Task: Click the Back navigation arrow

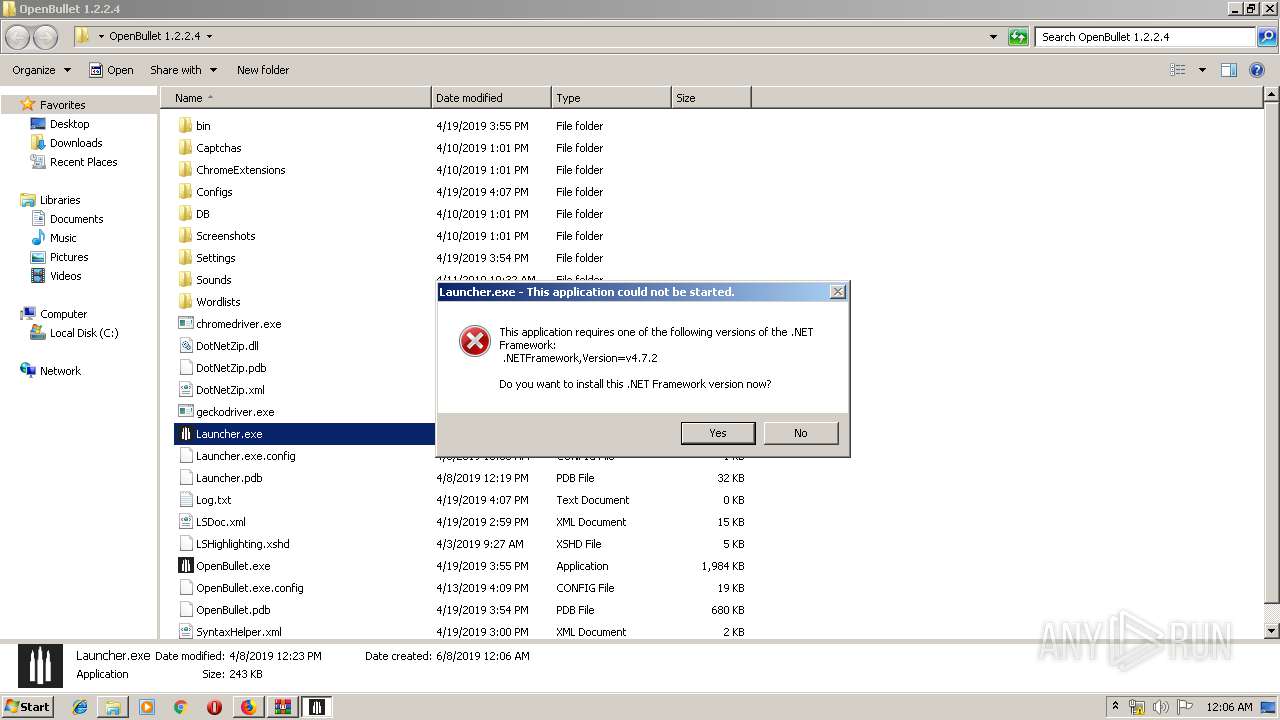Action: pos(18,37)
